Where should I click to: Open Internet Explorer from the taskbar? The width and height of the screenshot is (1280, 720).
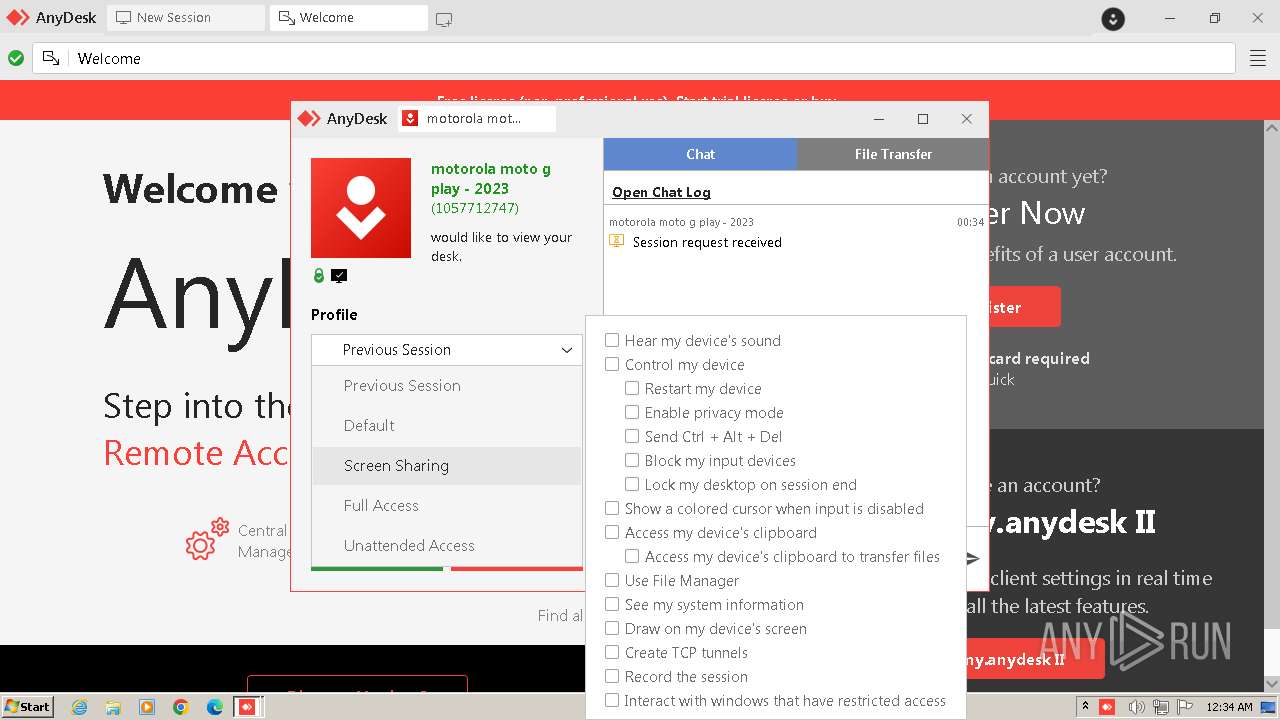coord(79,707)
